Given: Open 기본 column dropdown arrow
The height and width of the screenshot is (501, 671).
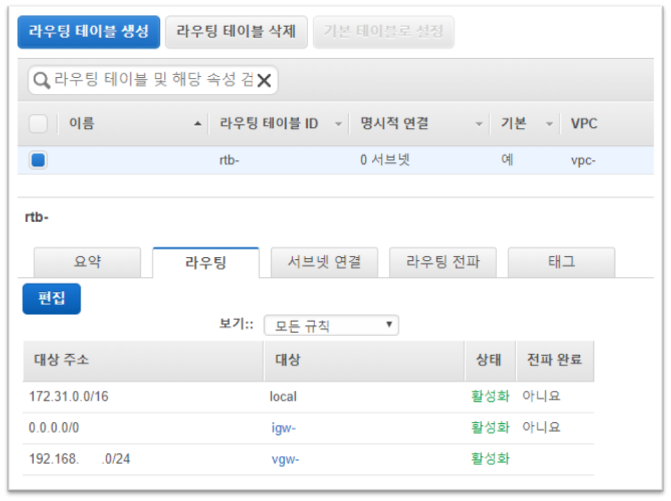Looking at the screenshot, I should (x=549, y=124).
